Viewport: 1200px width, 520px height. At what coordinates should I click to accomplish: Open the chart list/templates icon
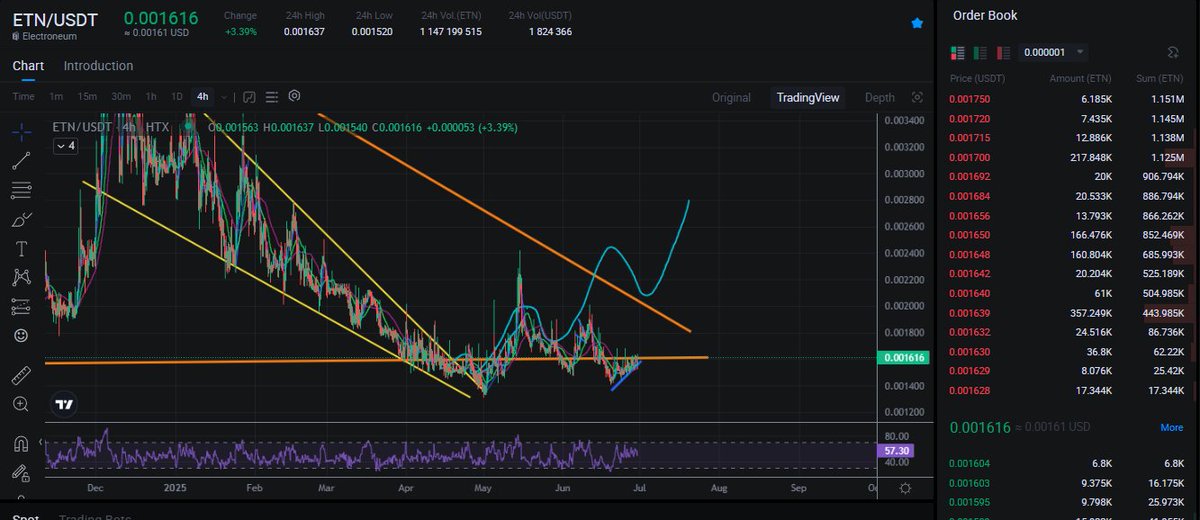click(x=272, y=96)
